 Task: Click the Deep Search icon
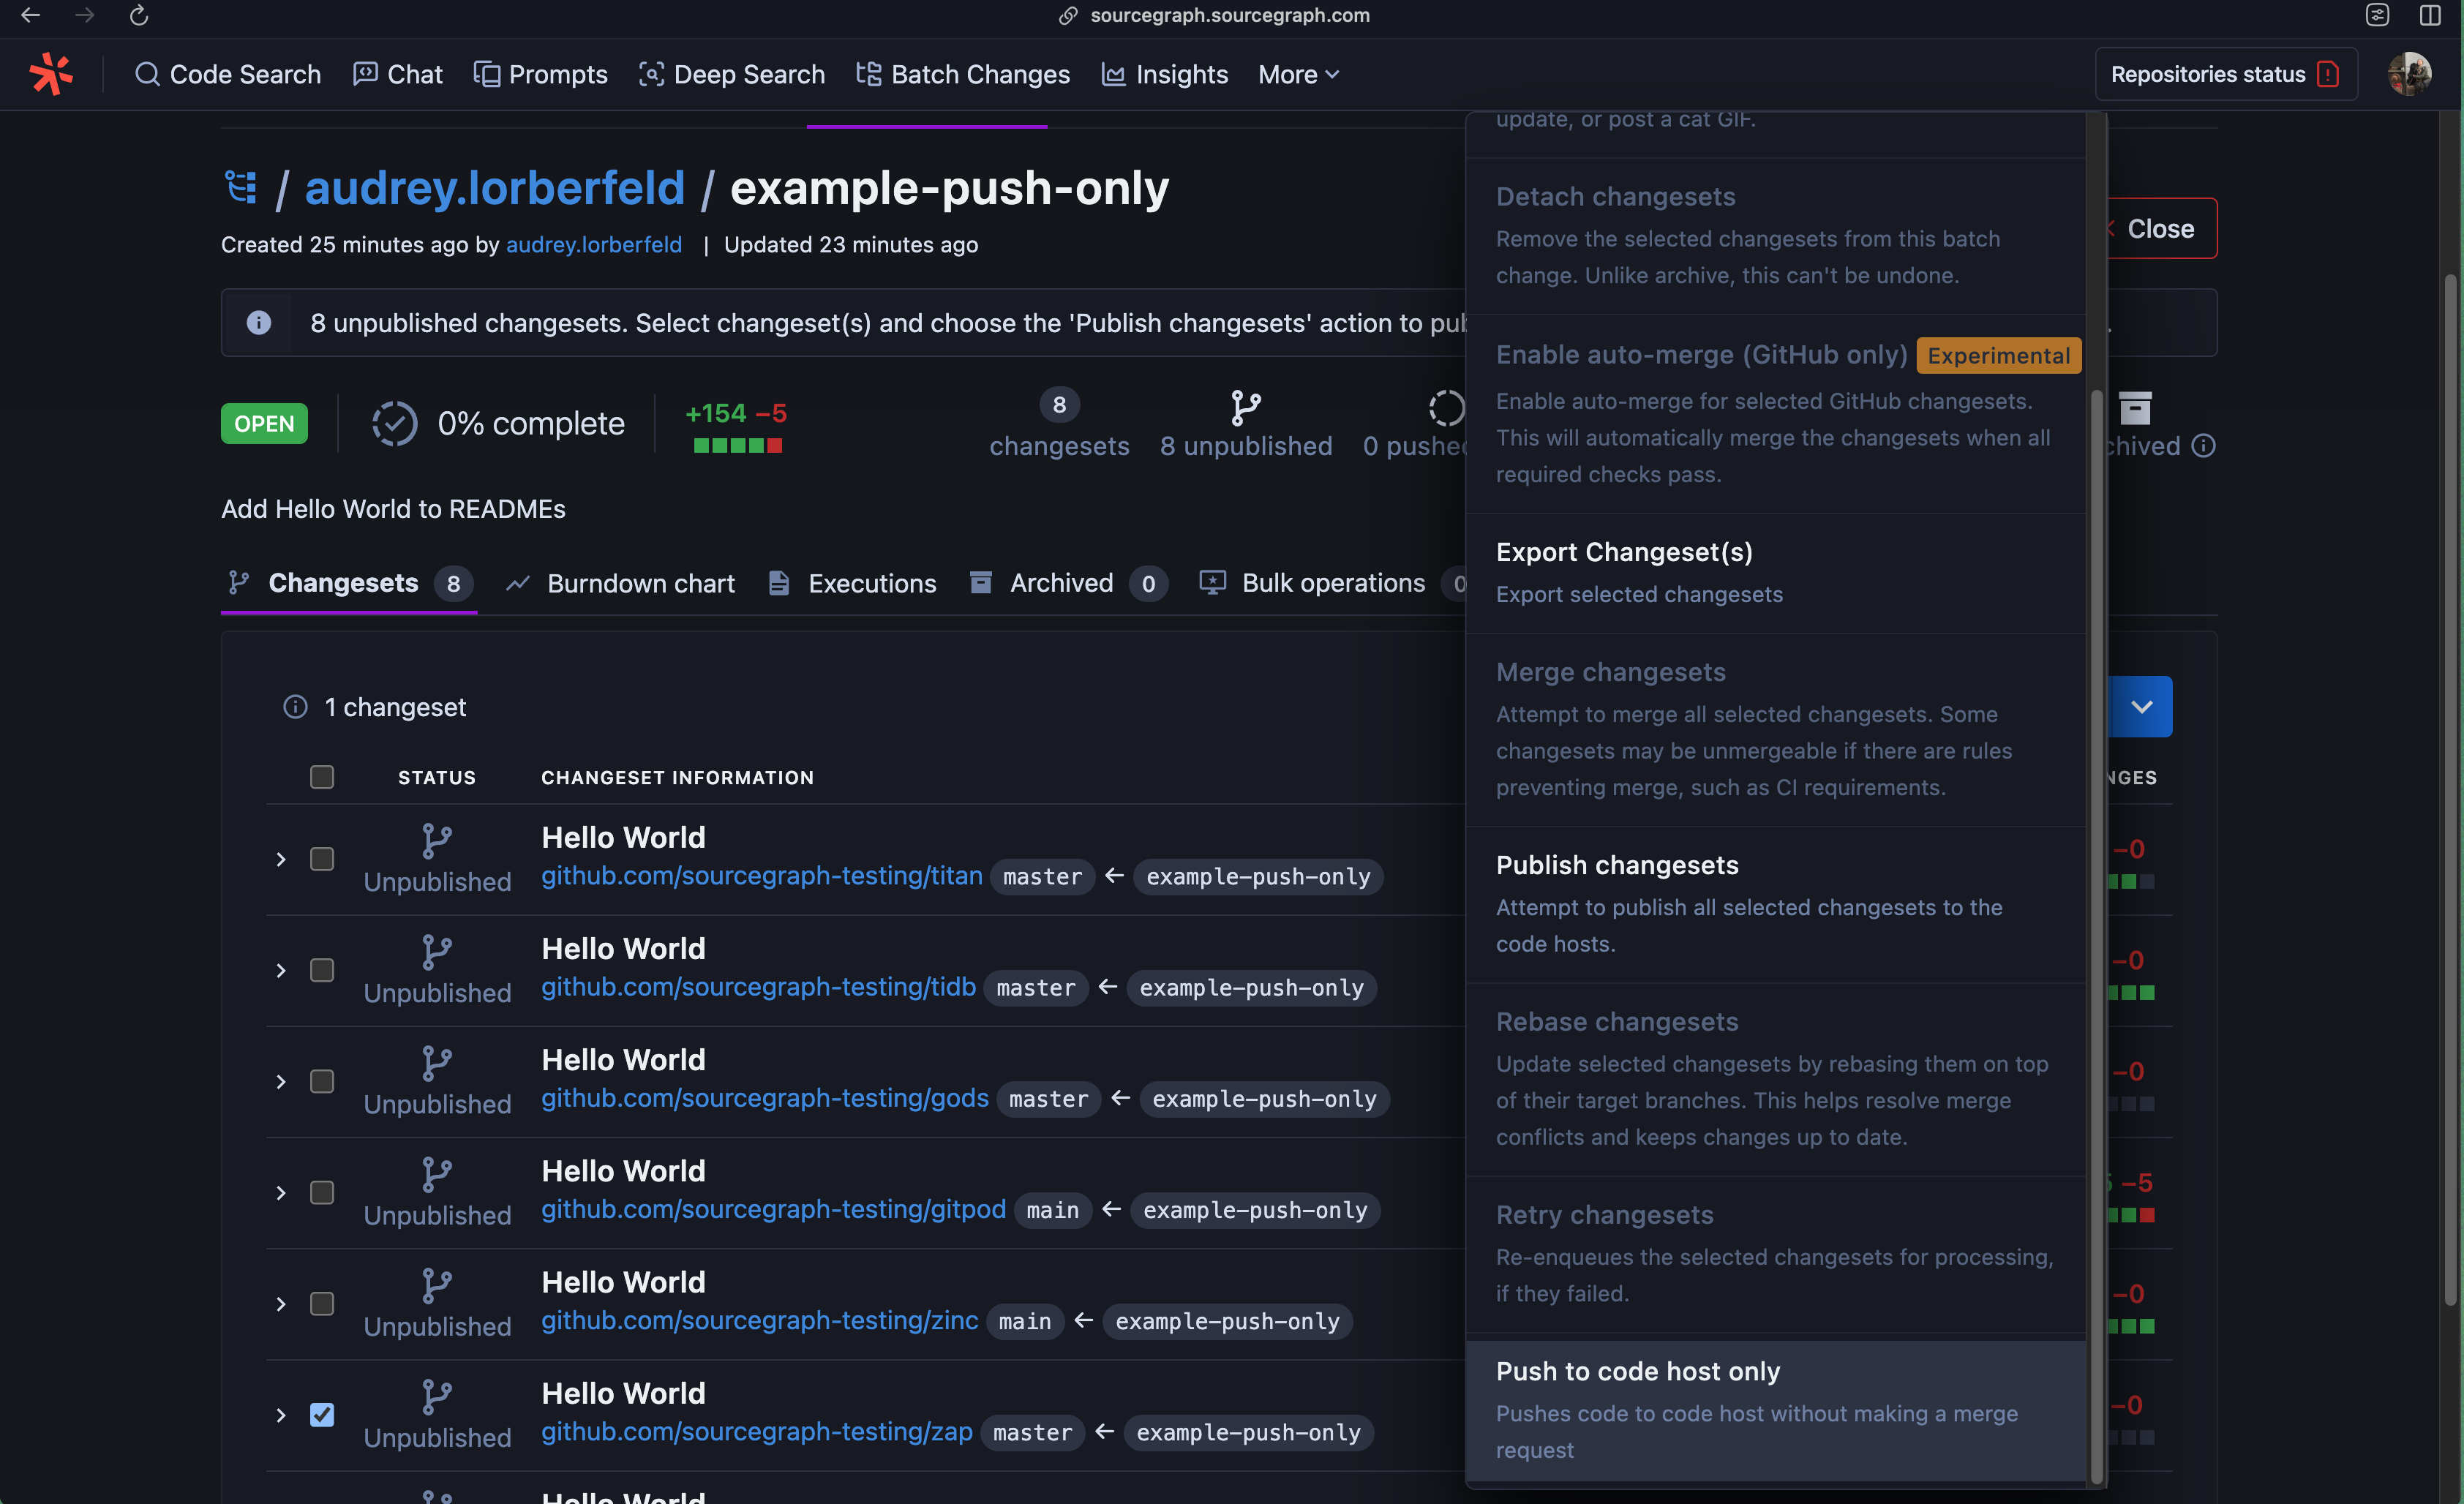(651, 74)
